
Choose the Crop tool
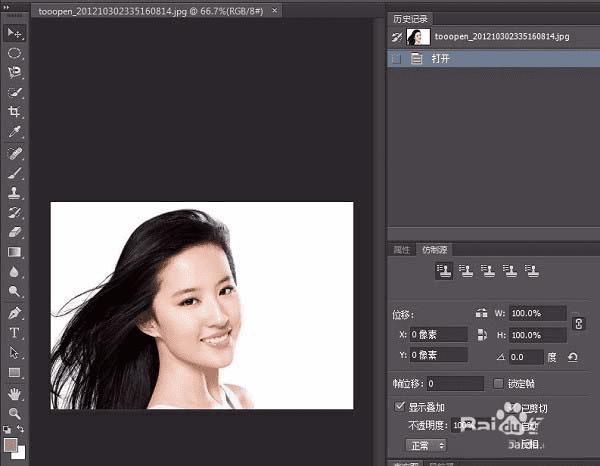tap(15, 112)
